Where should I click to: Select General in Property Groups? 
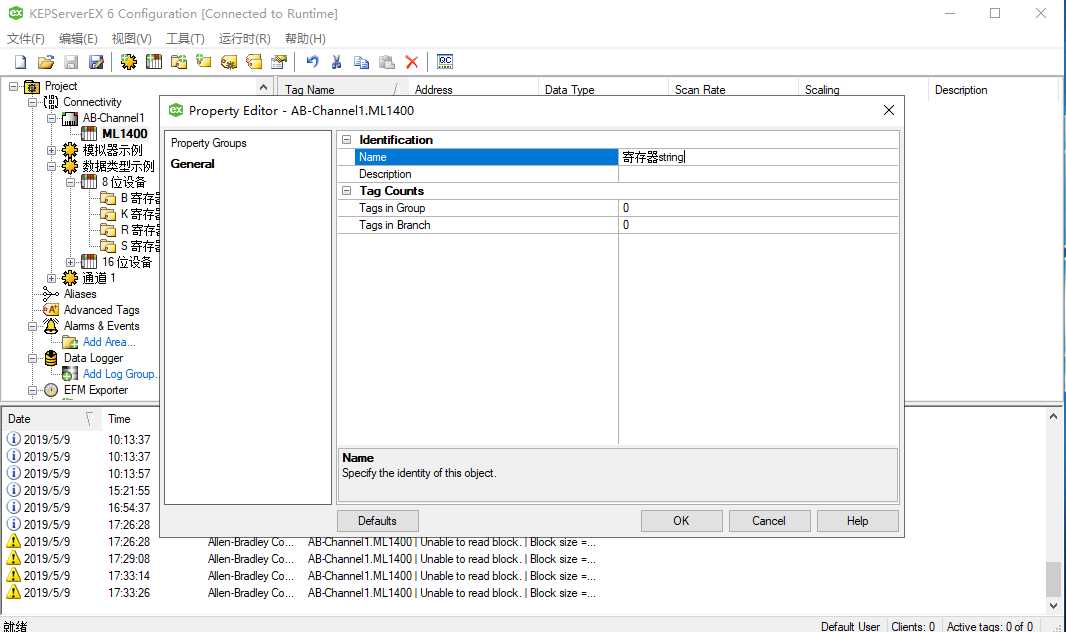click(192, 164)
